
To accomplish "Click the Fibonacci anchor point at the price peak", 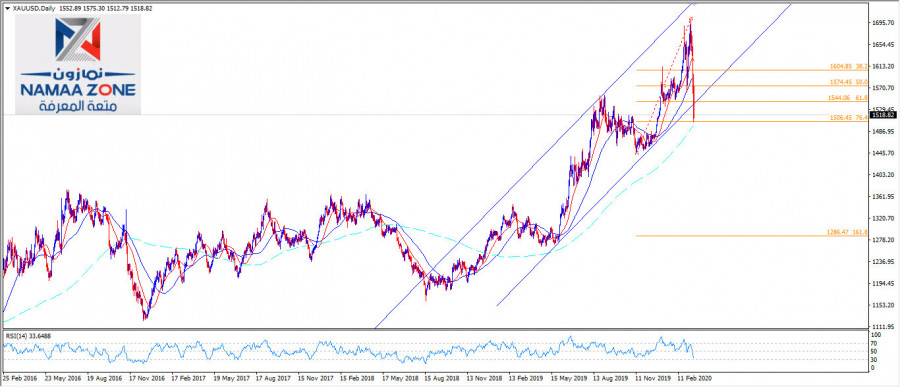I will (691, 18).
